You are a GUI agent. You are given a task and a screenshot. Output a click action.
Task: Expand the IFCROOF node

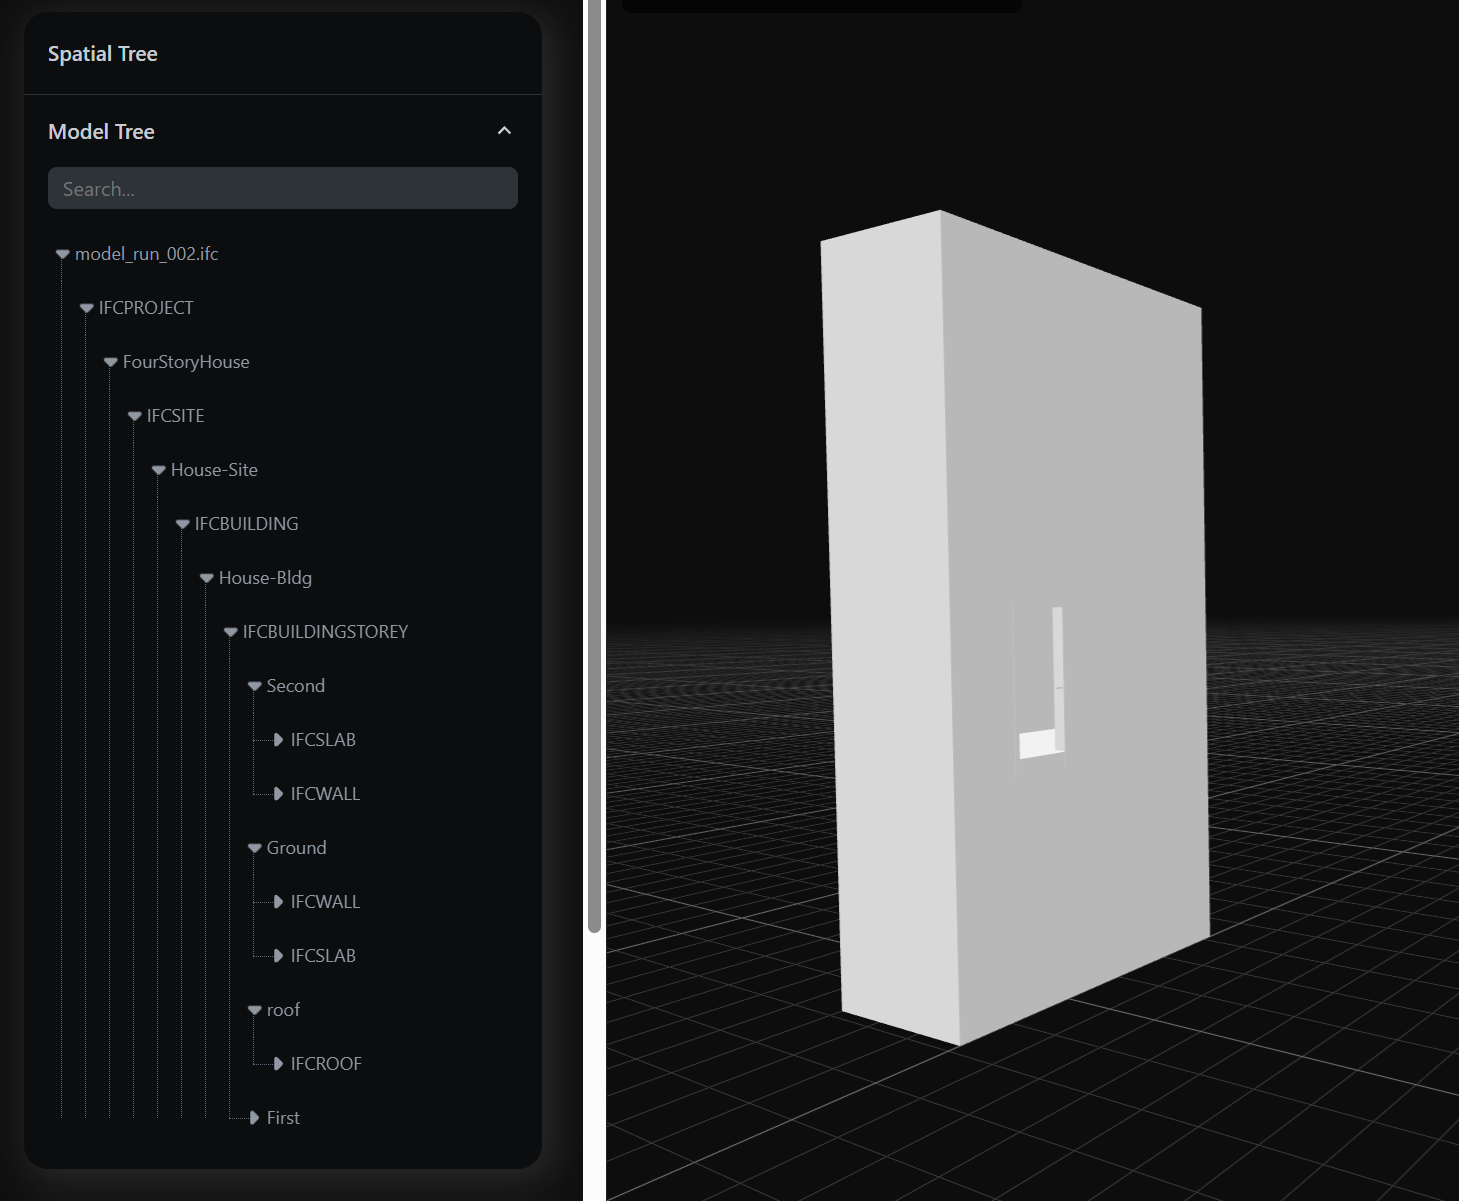pyautogui.click(x=278, y=1064)
